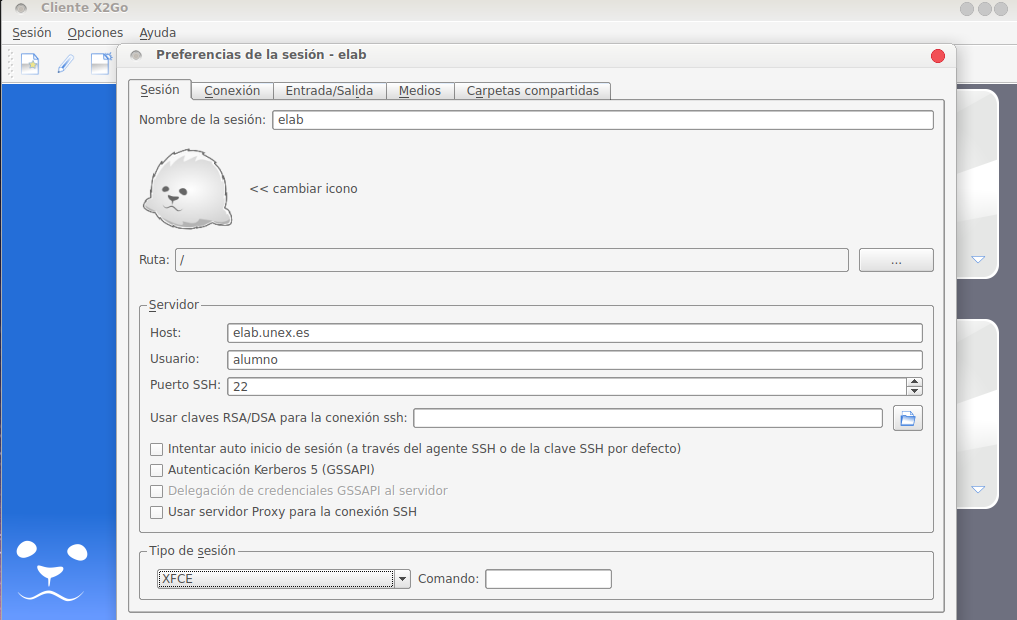Click the Host field containing elab.unex.es
The image size is (1017, 620).
tap(574, 333)
